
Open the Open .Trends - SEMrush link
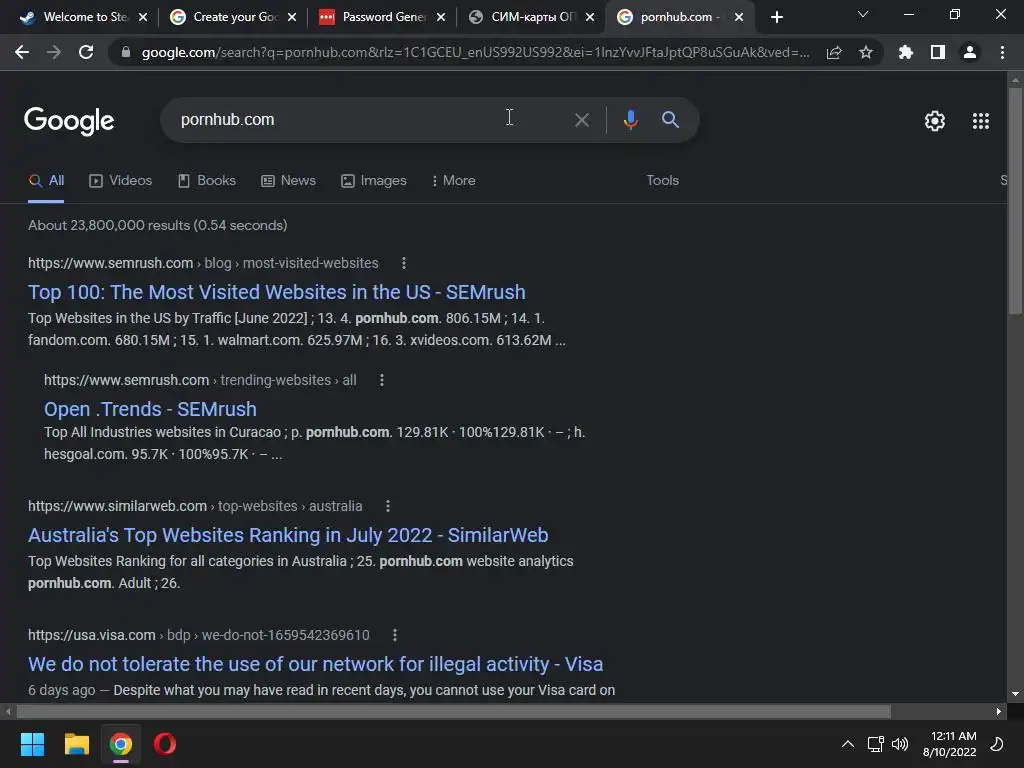[150, 409]
